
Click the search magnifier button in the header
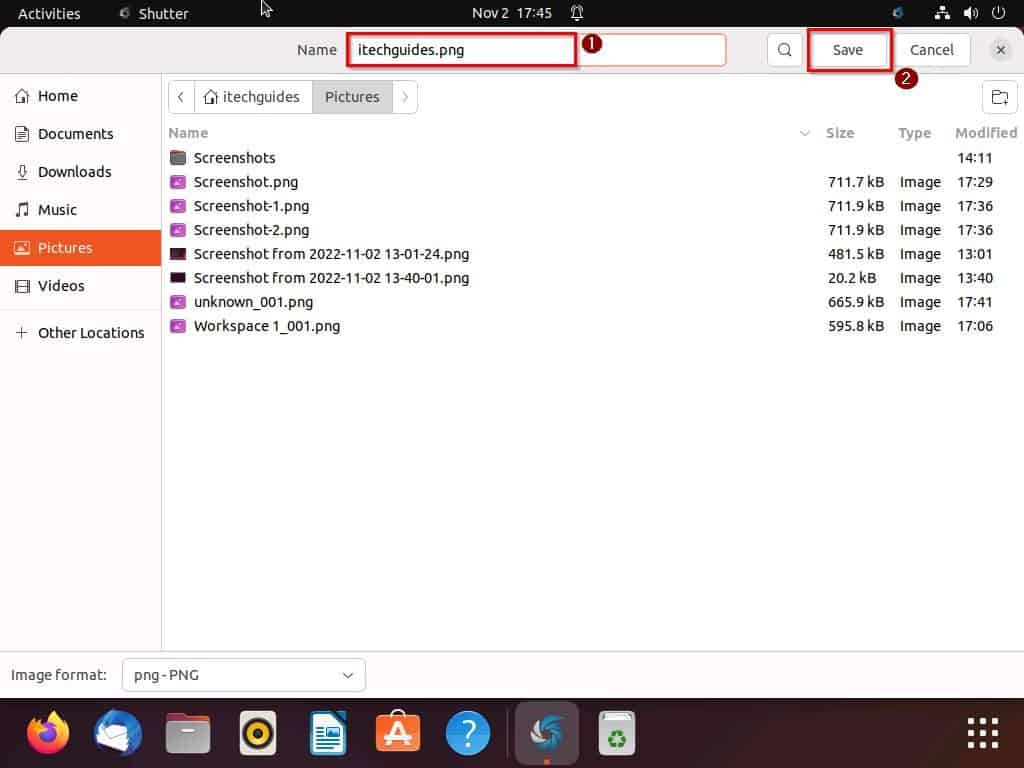784,50
